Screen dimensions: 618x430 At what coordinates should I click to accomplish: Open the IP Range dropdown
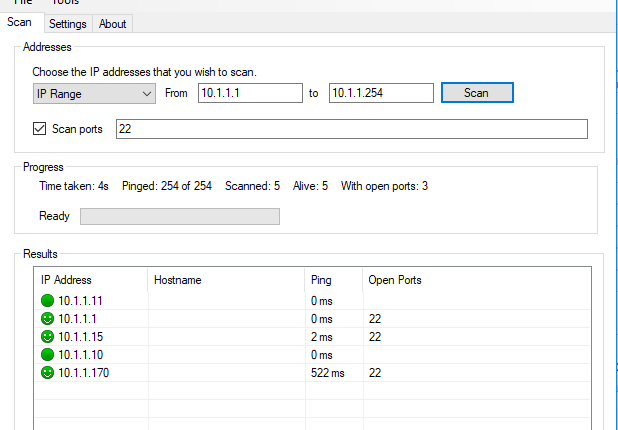pos(94,93)
